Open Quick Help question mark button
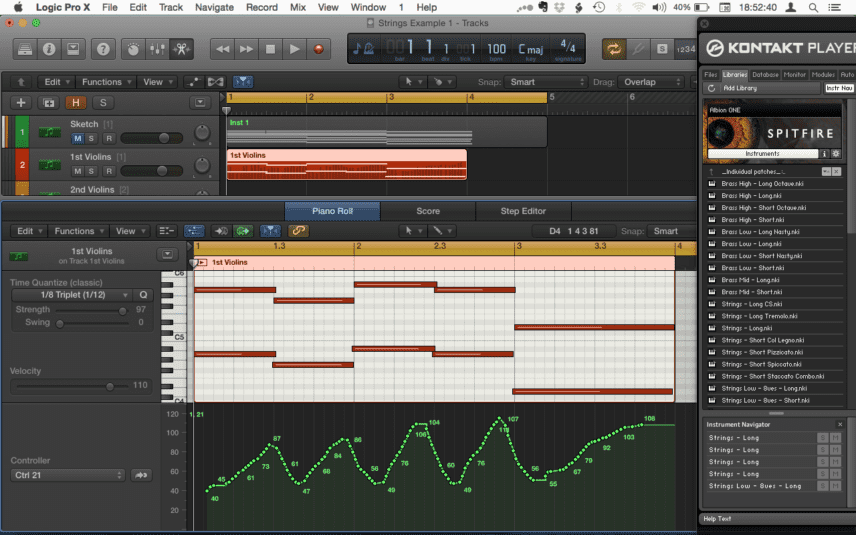 103,49
